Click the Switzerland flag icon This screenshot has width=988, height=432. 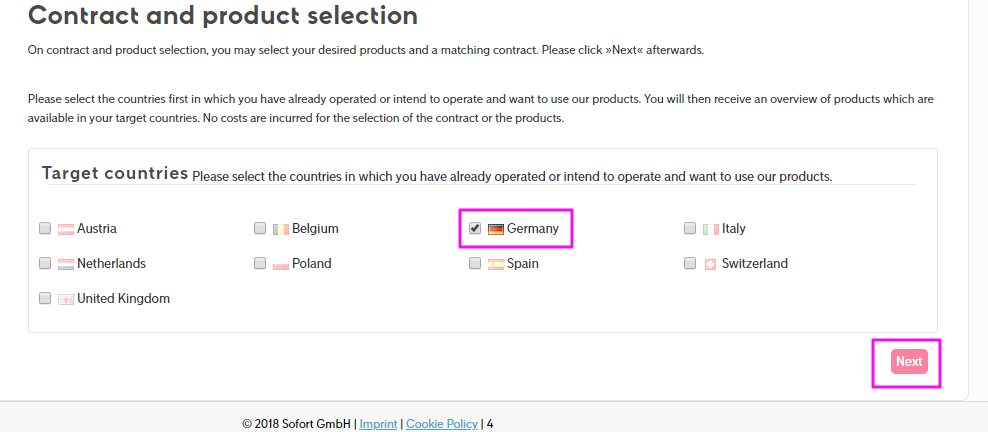point(711,264)
